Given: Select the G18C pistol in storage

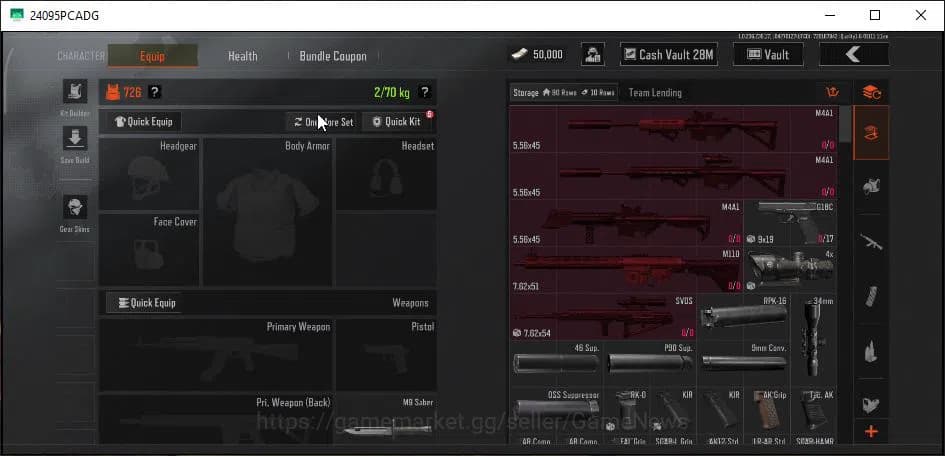Looking at the screenshot, I should (x=790, y=223).
